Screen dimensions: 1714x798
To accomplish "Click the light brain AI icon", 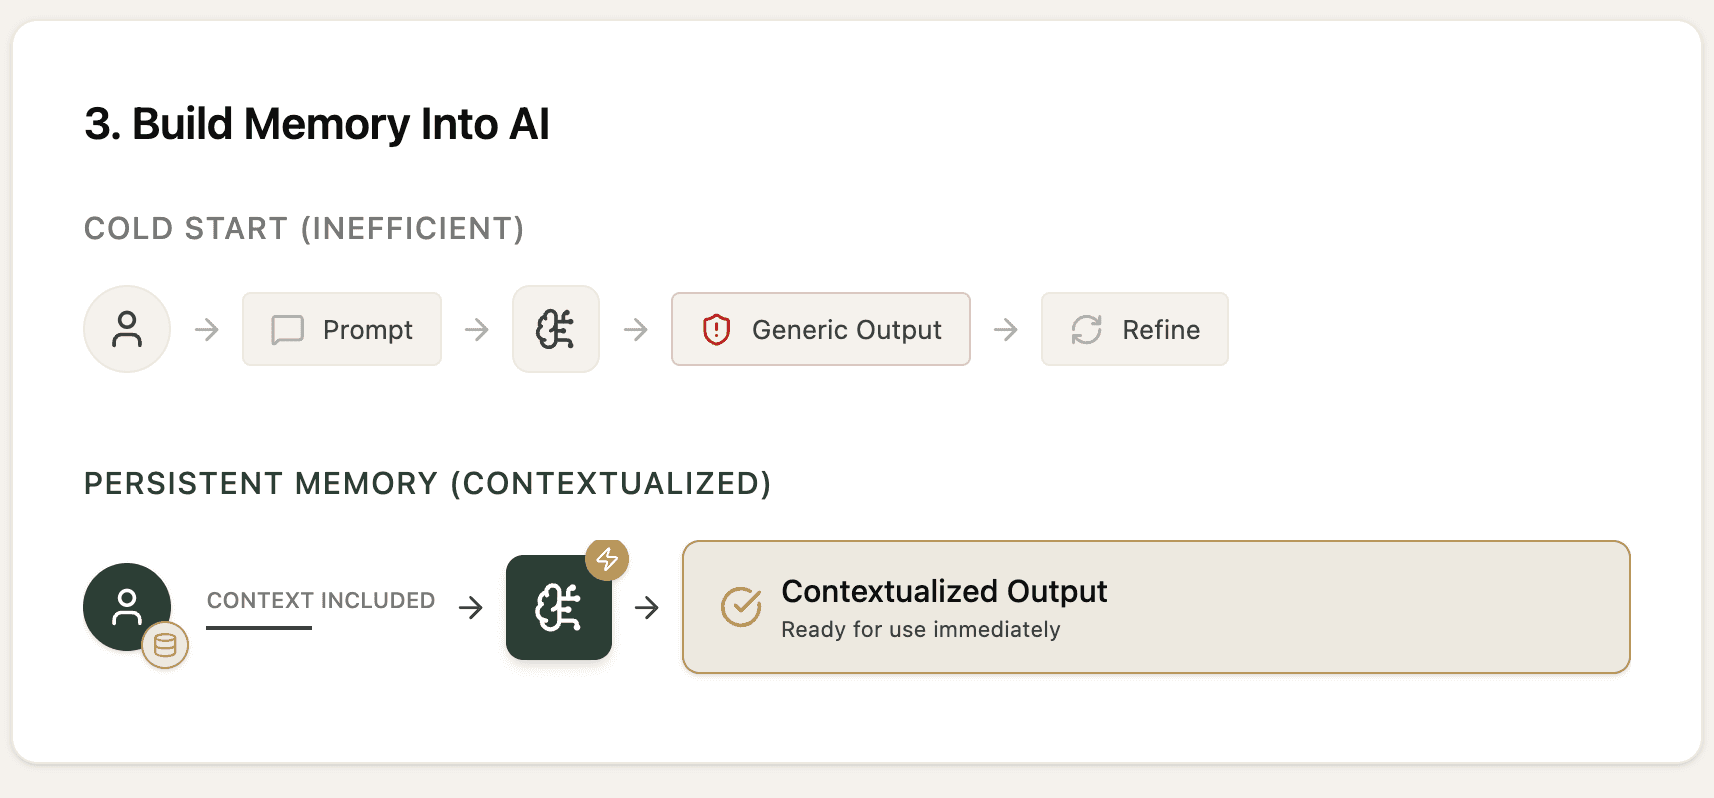I will (556, 329).
